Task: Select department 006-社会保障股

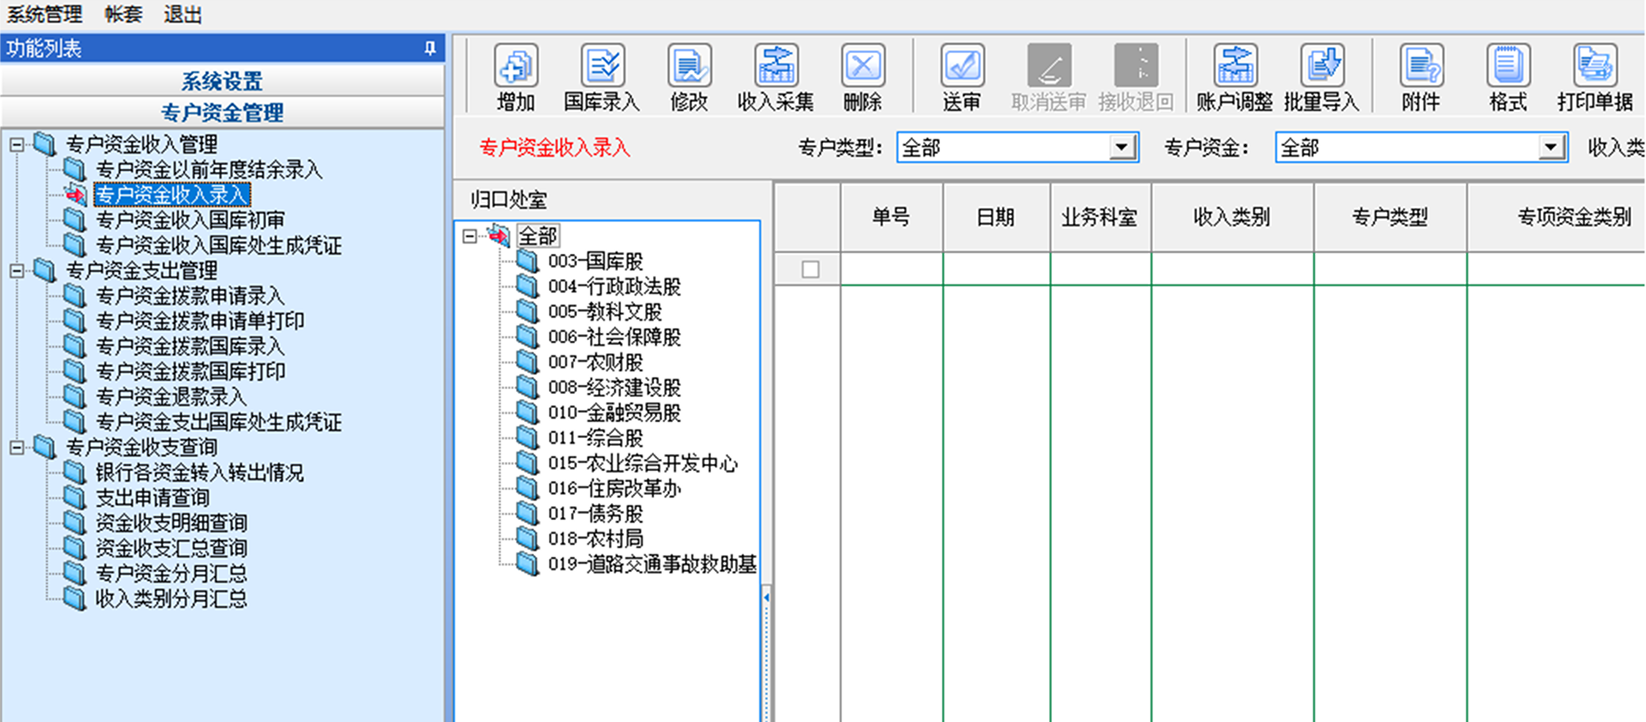Action: [x=614, y=337]
